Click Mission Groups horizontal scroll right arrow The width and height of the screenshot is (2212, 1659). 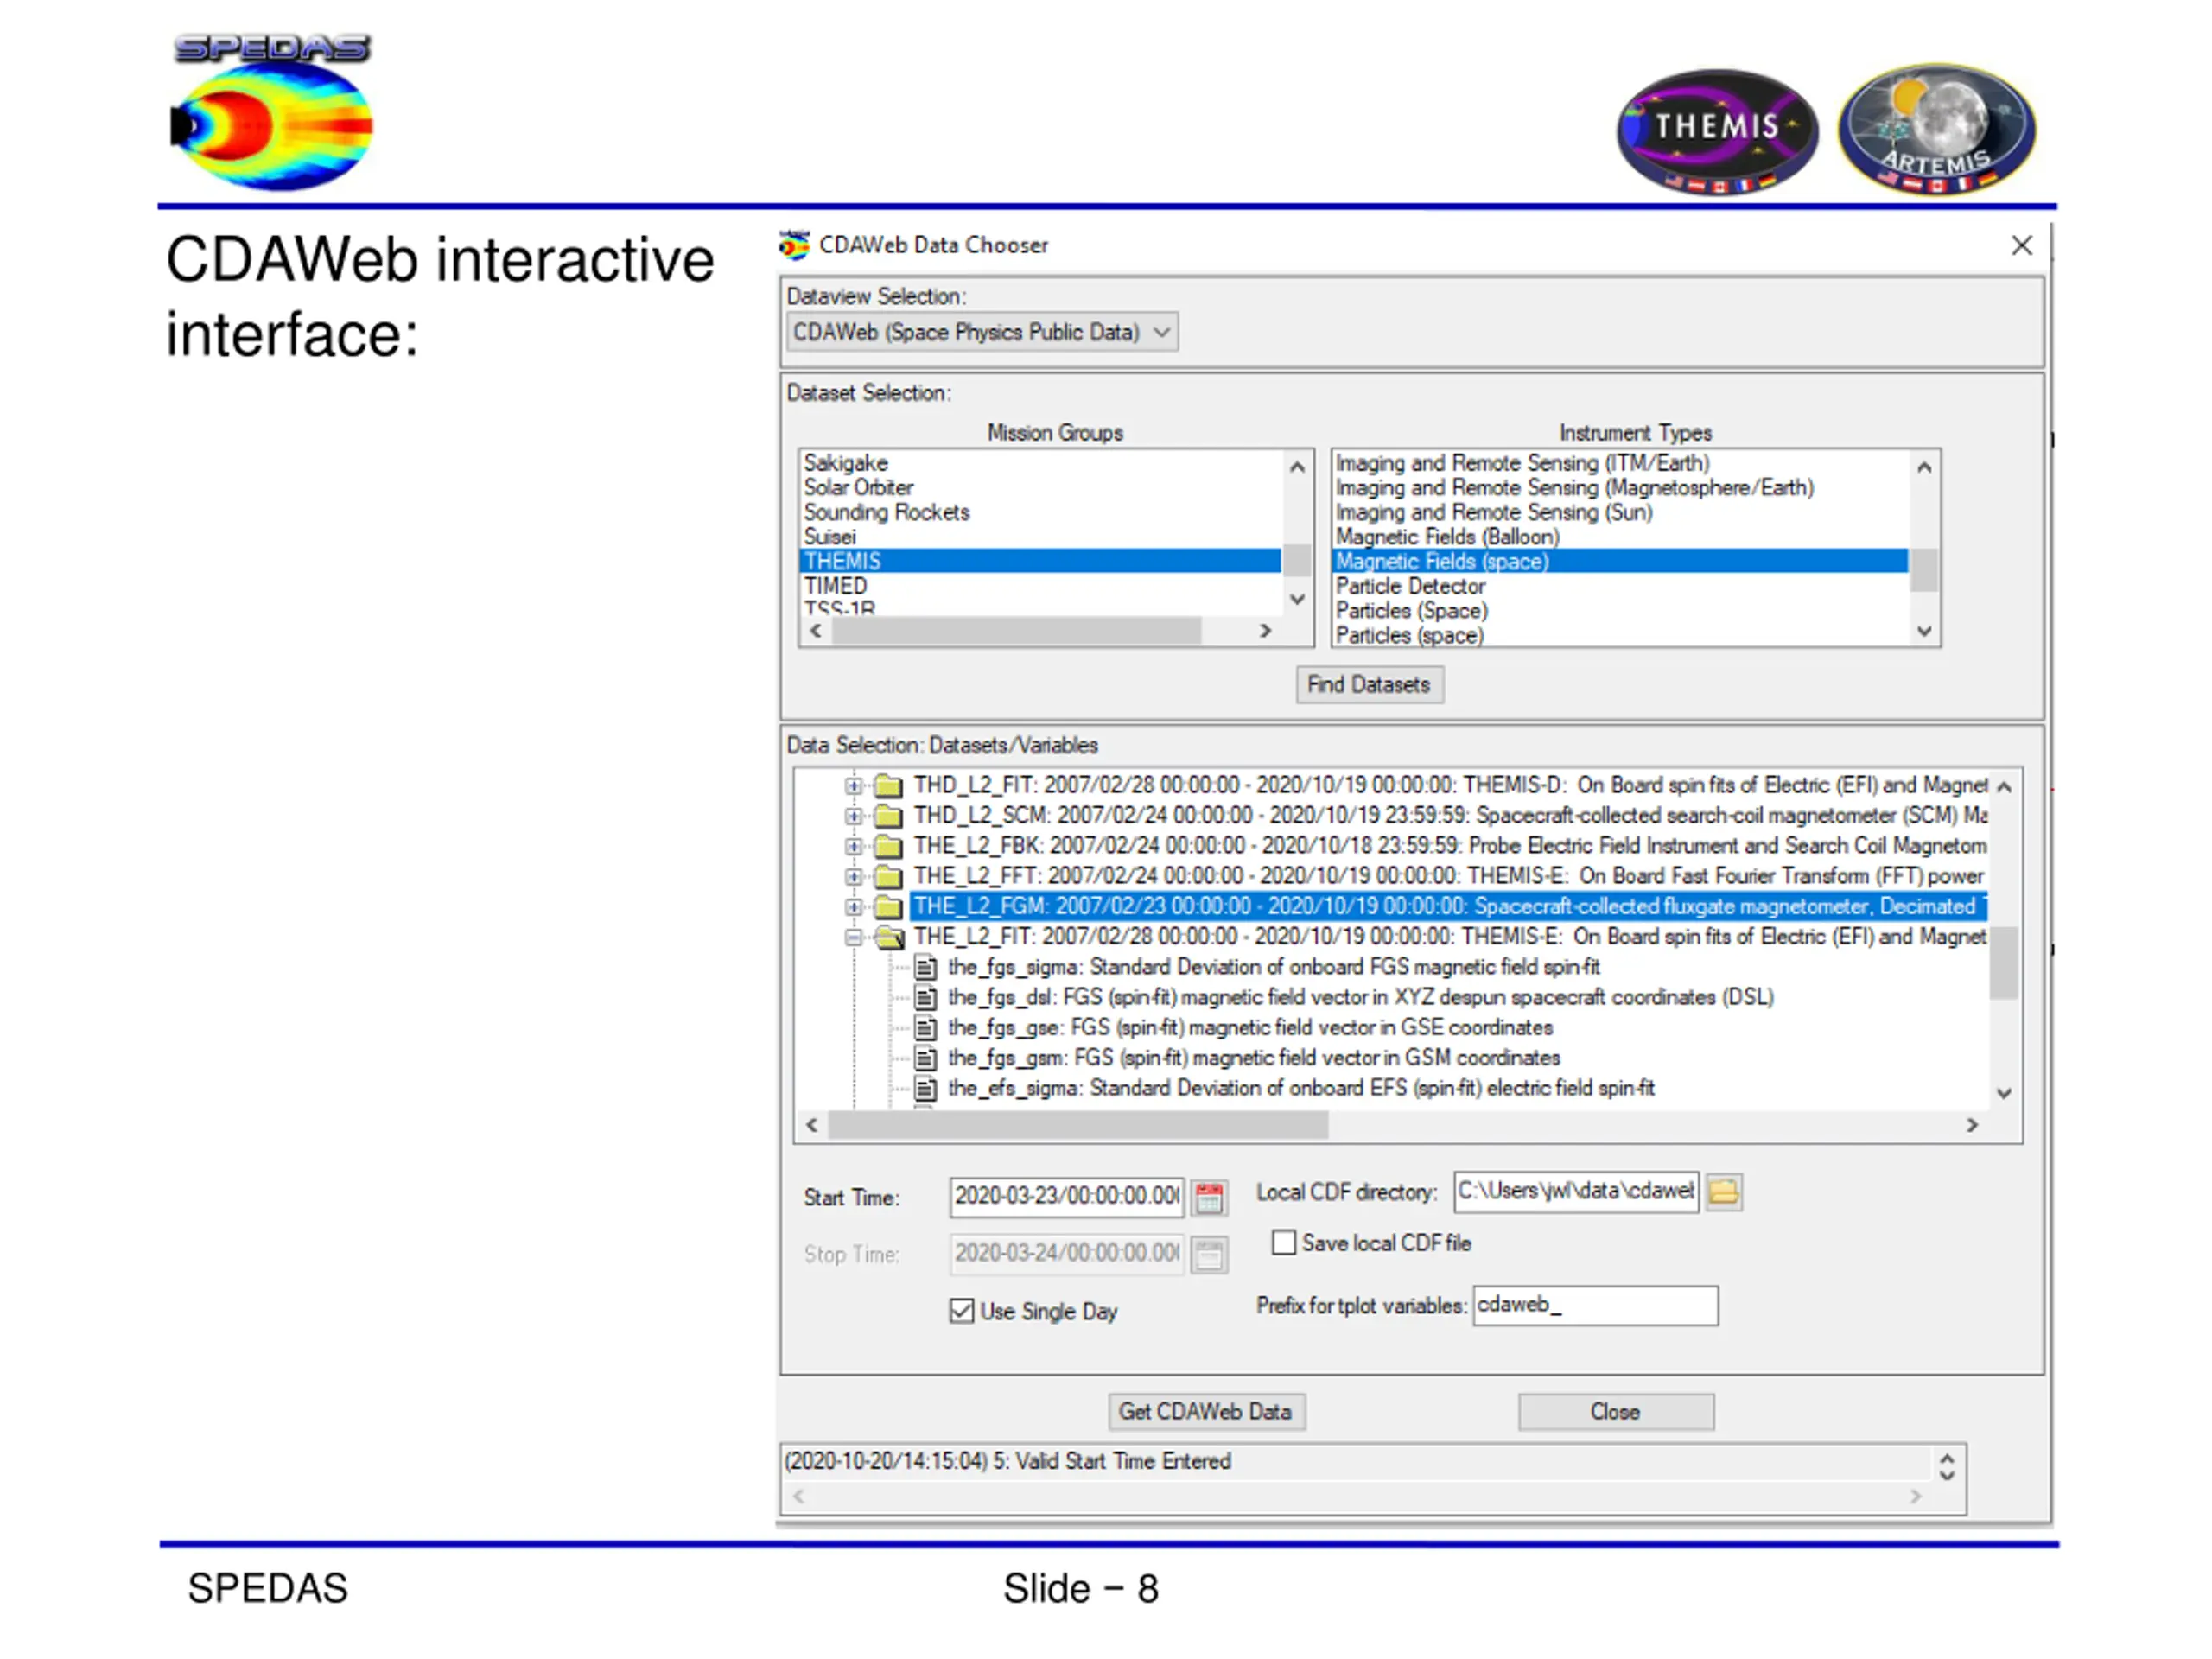(x=1265, y=631)
